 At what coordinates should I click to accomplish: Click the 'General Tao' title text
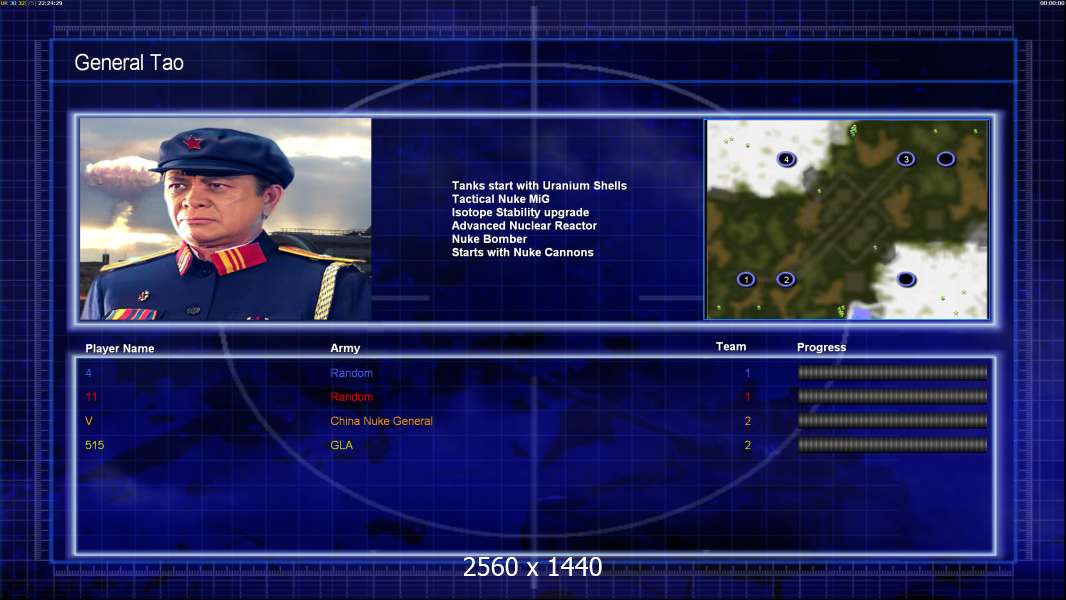coord(129,63)
